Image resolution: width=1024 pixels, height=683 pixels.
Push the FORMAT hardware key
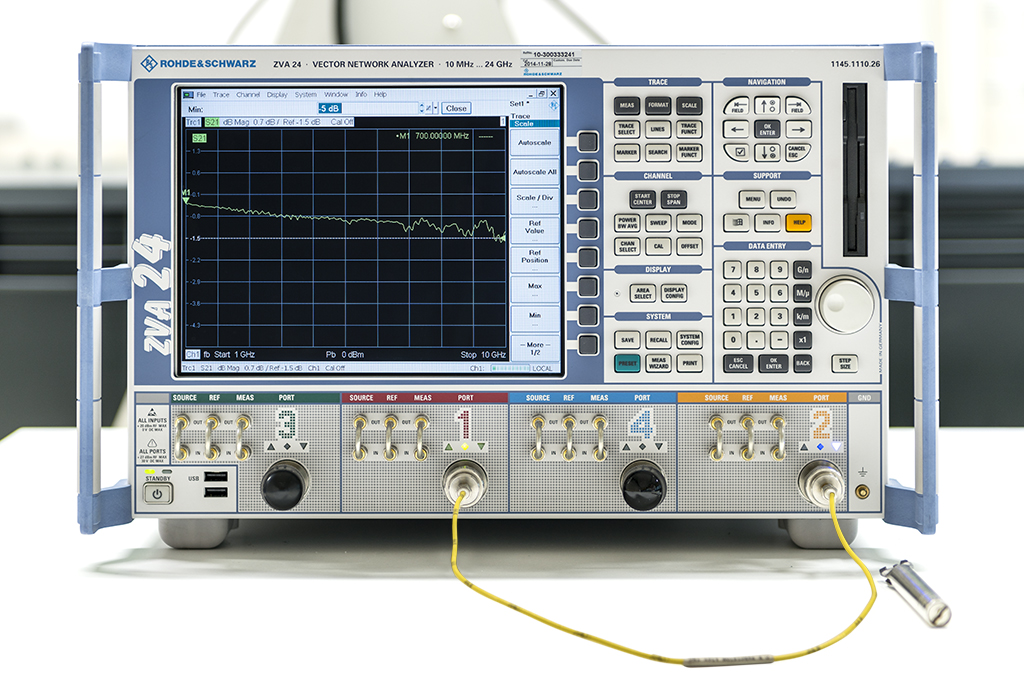(x=658, y=105)
